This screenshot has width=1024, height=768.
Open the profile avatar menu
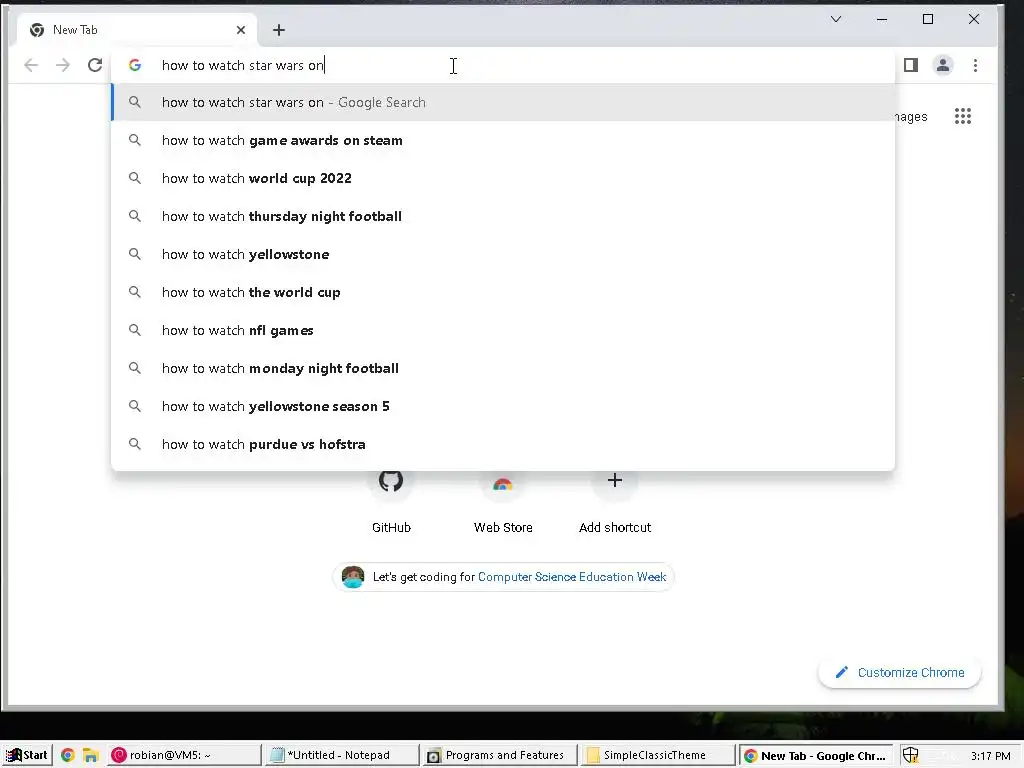[943, 65]
